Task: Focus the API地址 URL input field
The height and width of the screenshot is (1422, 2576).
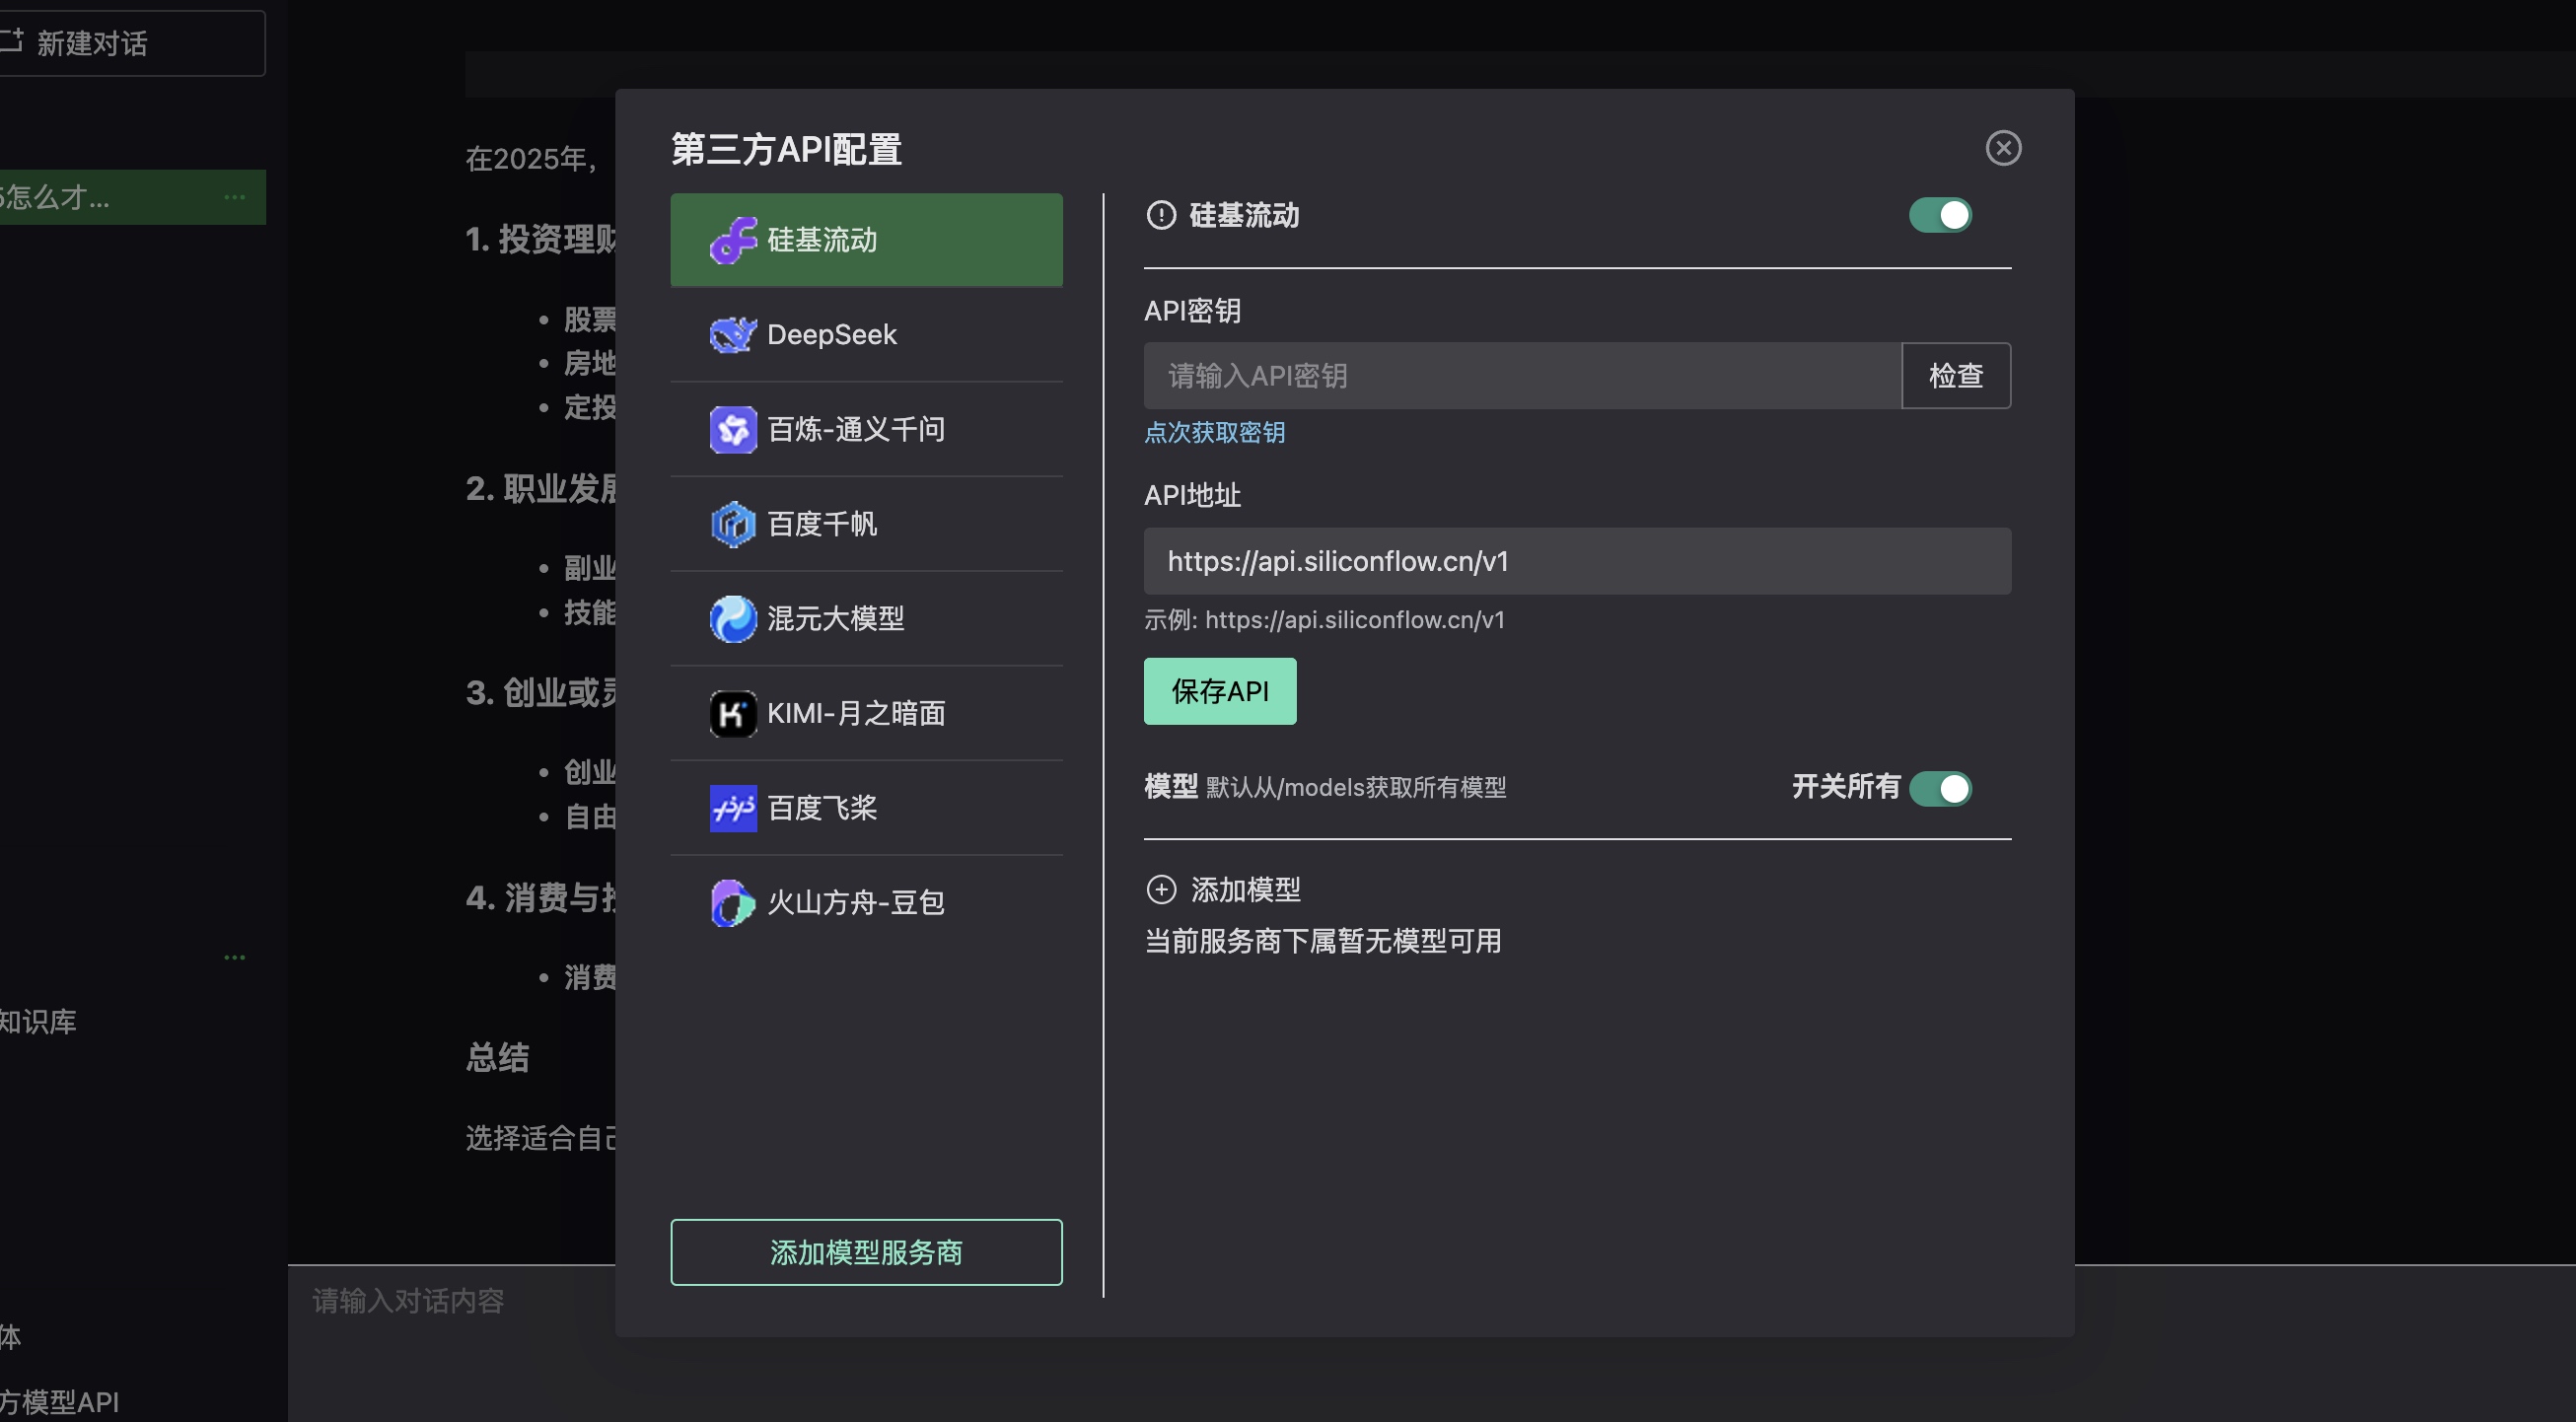Action: (1577, 561)
